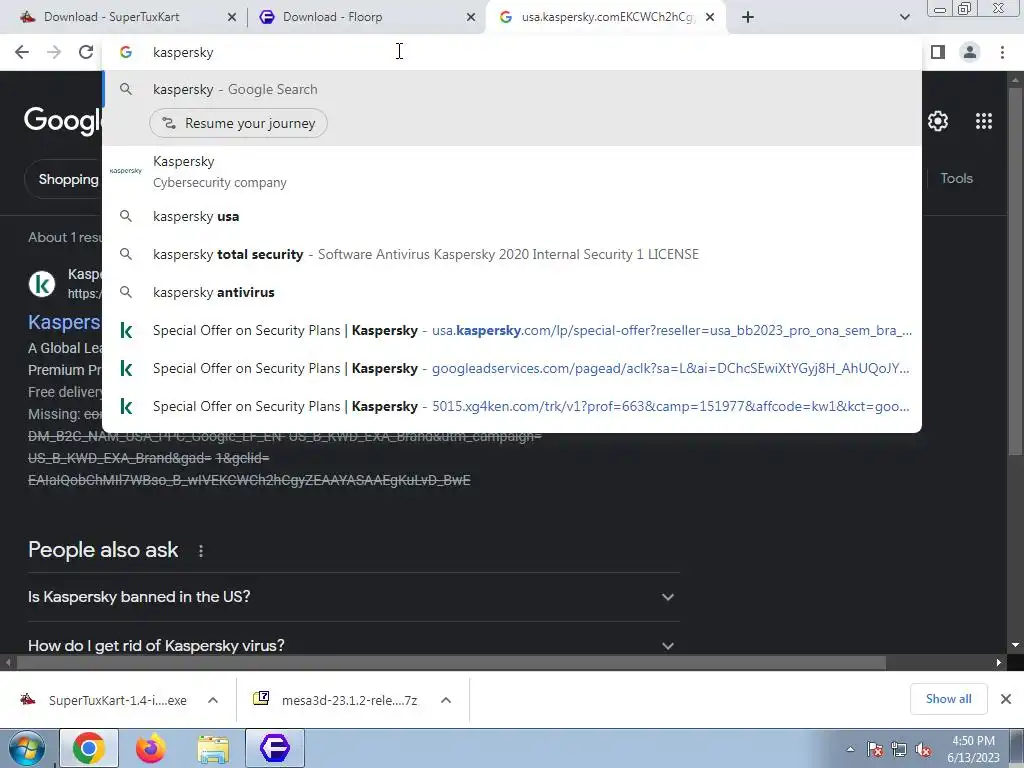Viewport: 1024px width, 768px height.
Task: Close the Download - Floorp tab
Action: pos(471,17)
